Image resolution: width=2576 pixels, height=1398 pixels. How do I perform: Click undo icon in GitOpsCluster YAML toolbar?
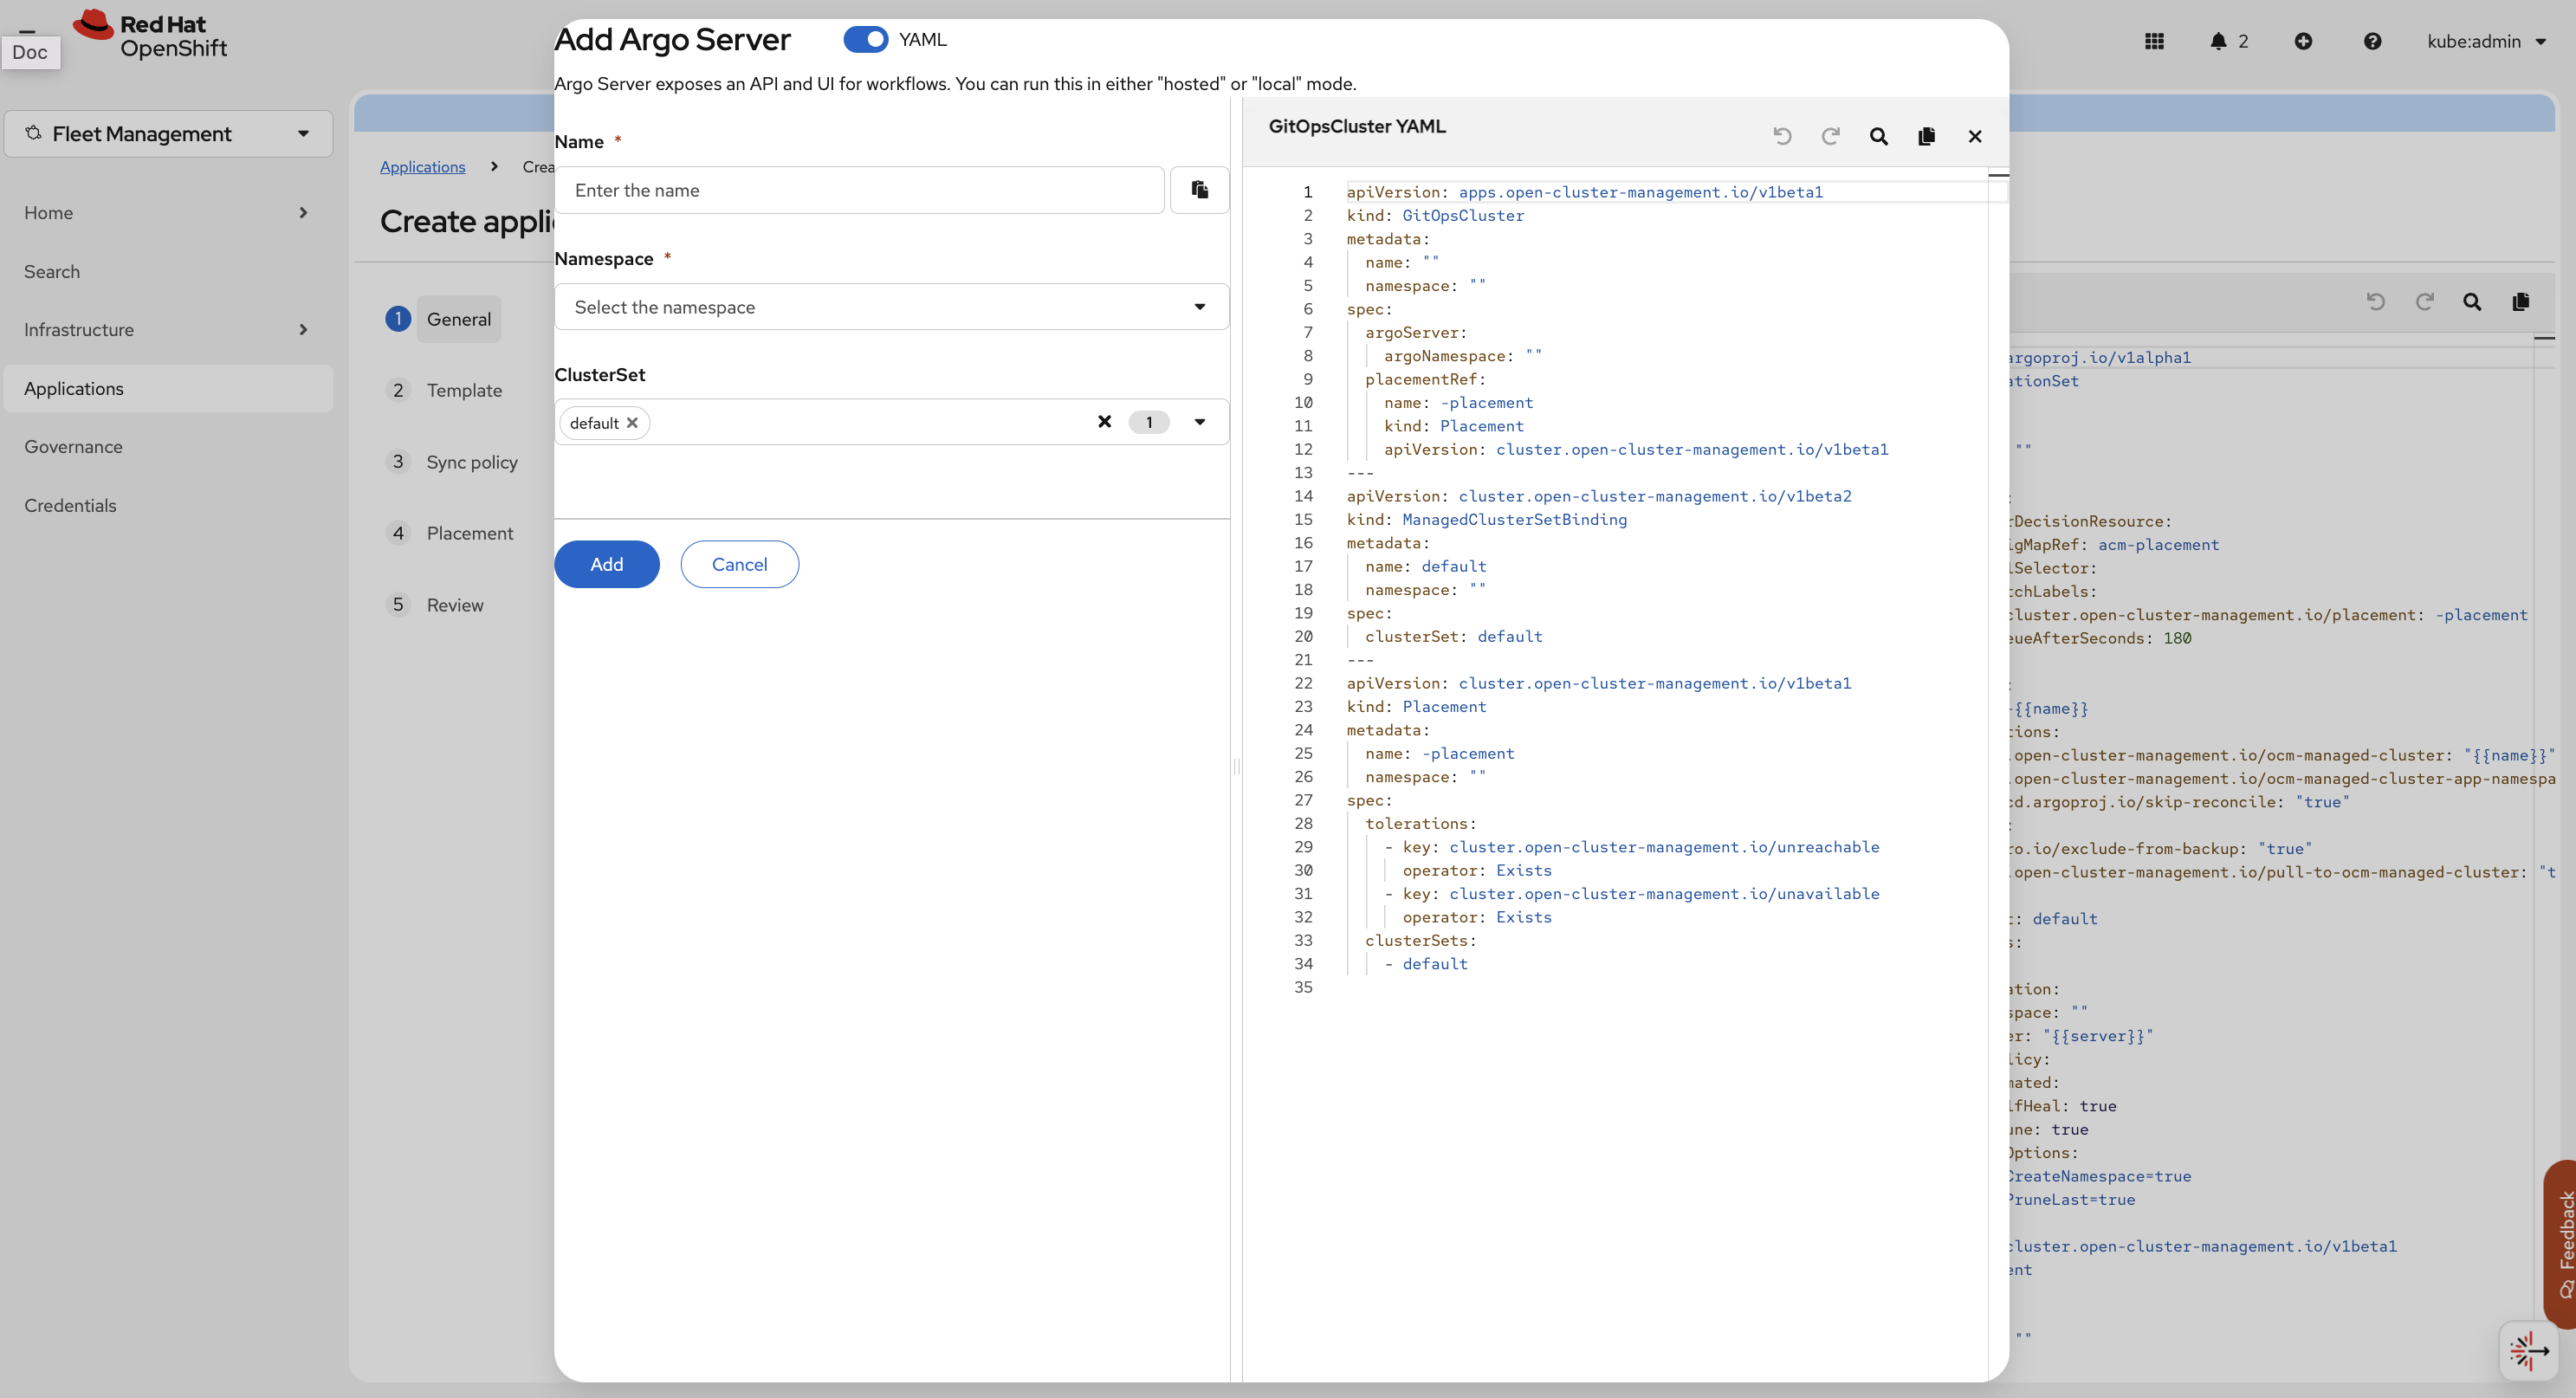coord(1782,136)
